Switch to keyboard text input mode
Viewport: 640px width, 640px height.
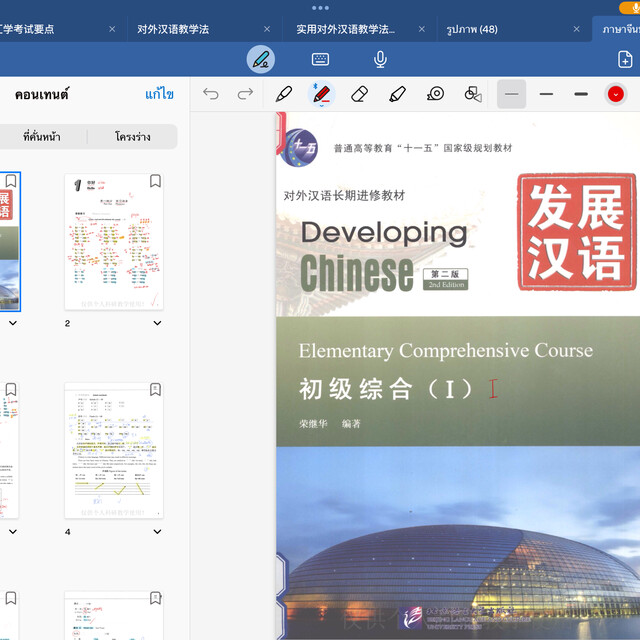pos(321,60)
